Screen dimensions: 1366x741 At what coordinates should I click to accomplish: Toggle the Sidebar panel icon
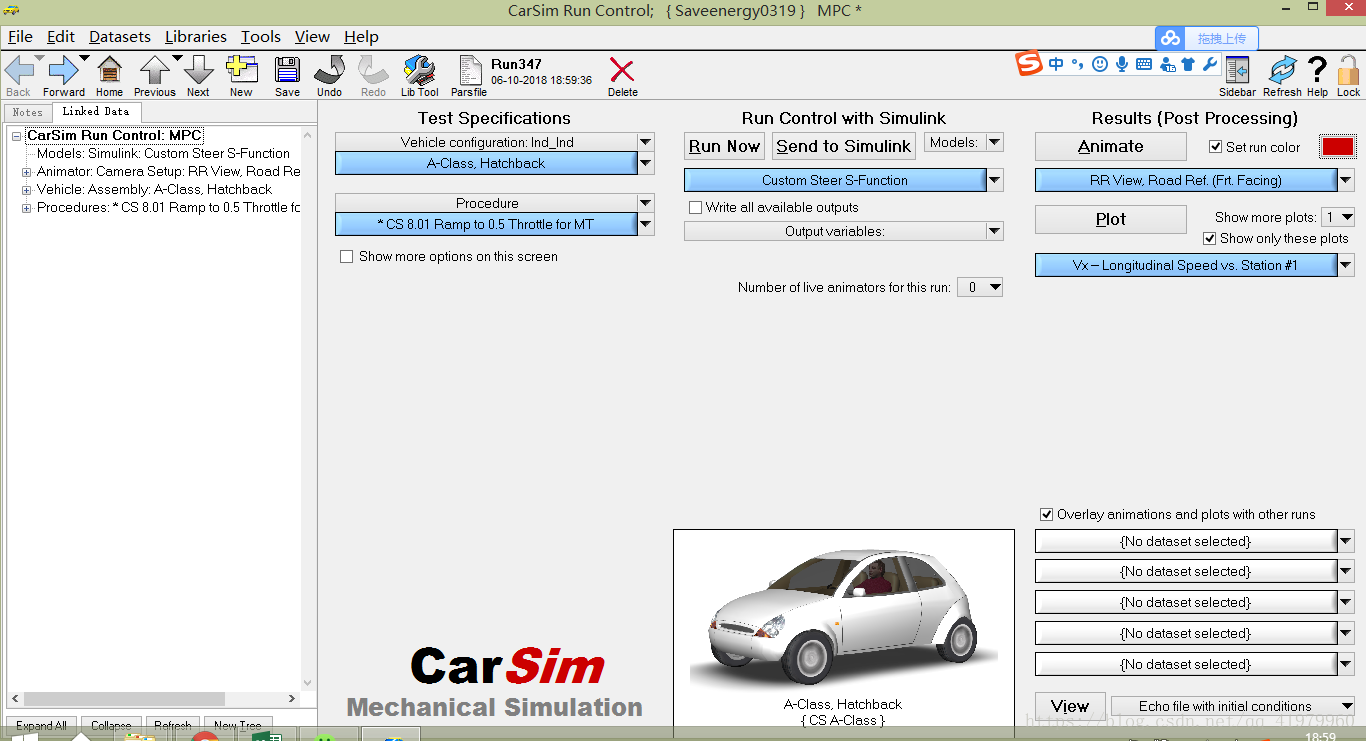click(1237, 71)
